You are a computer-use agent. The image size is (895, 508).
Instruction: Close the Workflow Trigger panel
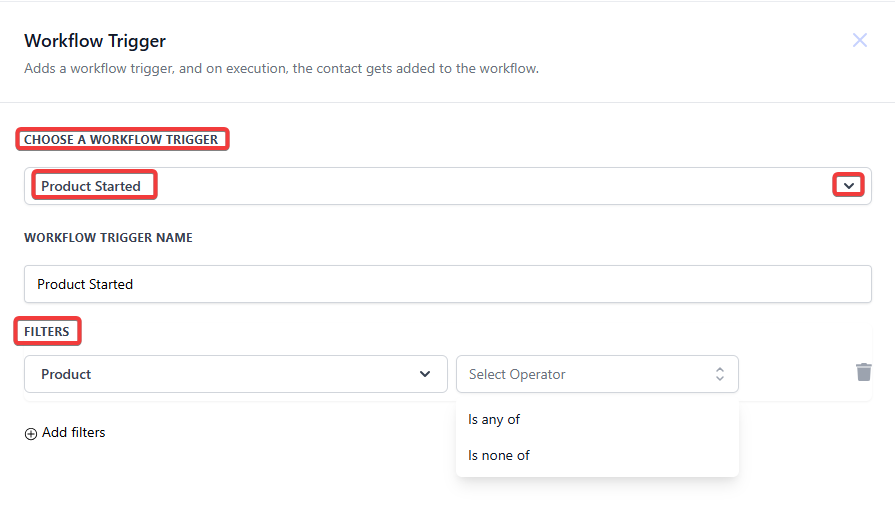click(x=860, y=40)
